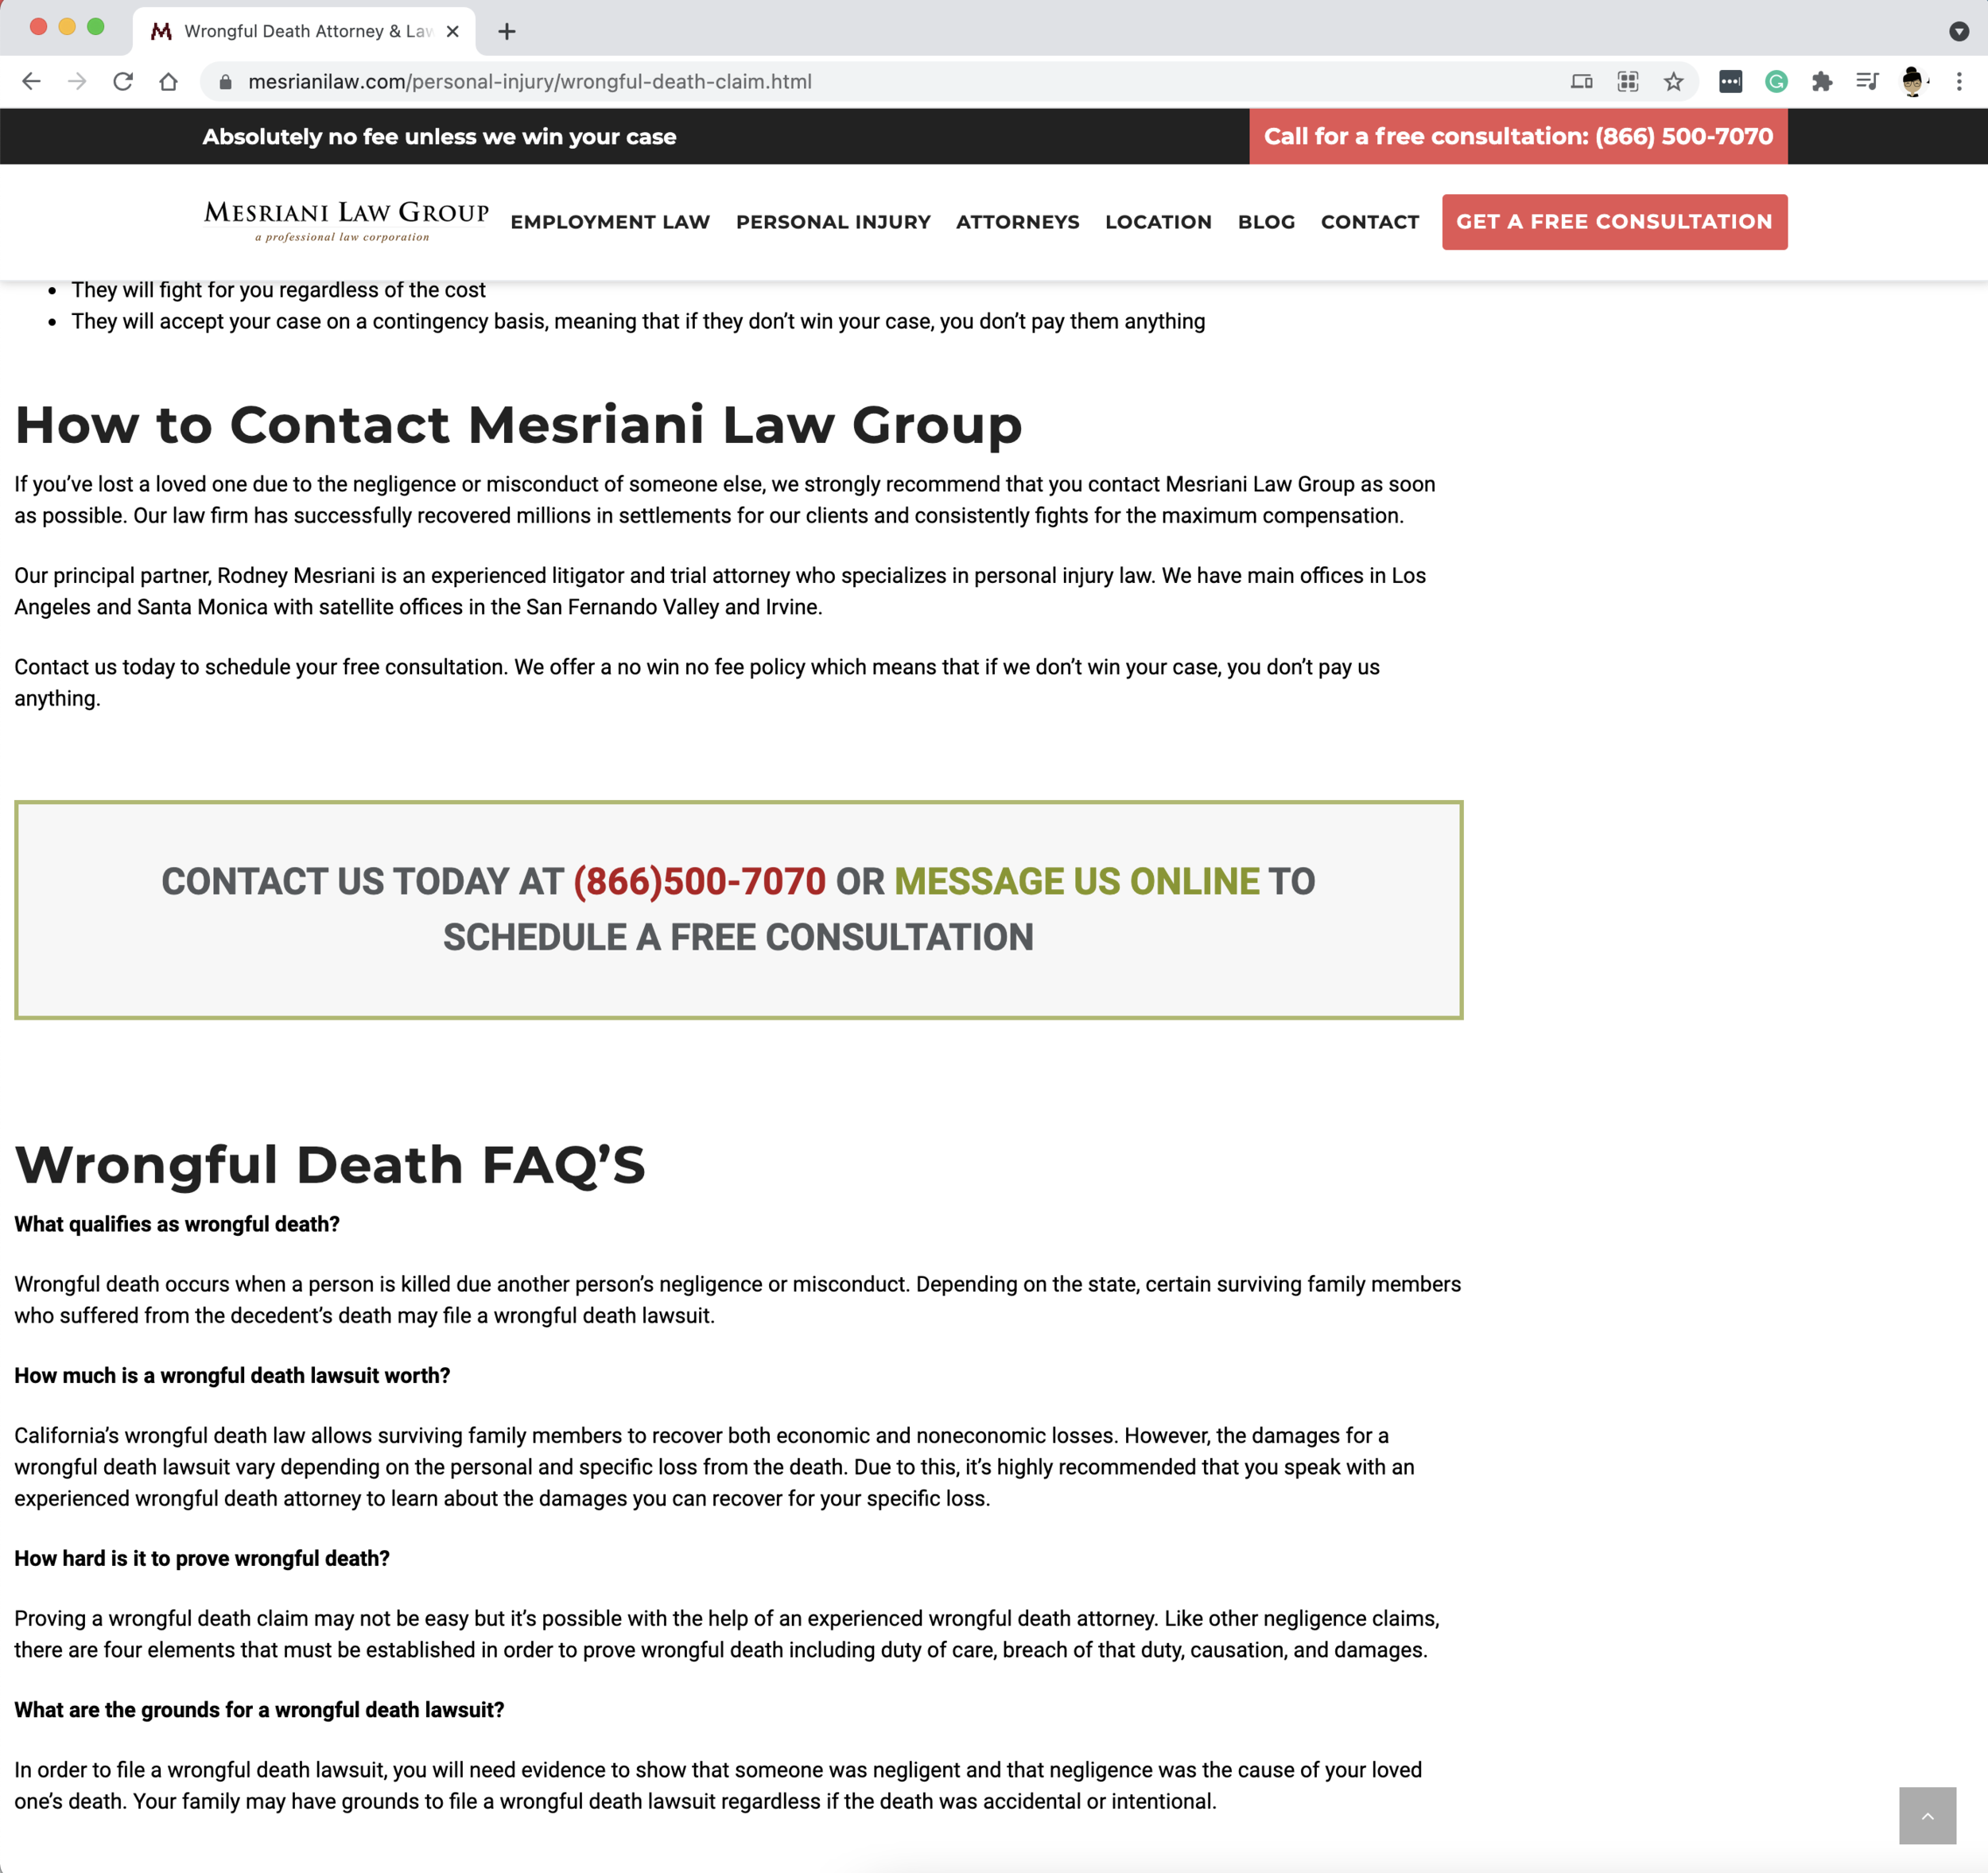
Task: Click 'What qualifies as wrongful death?' question
Action: pyautogui.click(x=177, y=1224)
